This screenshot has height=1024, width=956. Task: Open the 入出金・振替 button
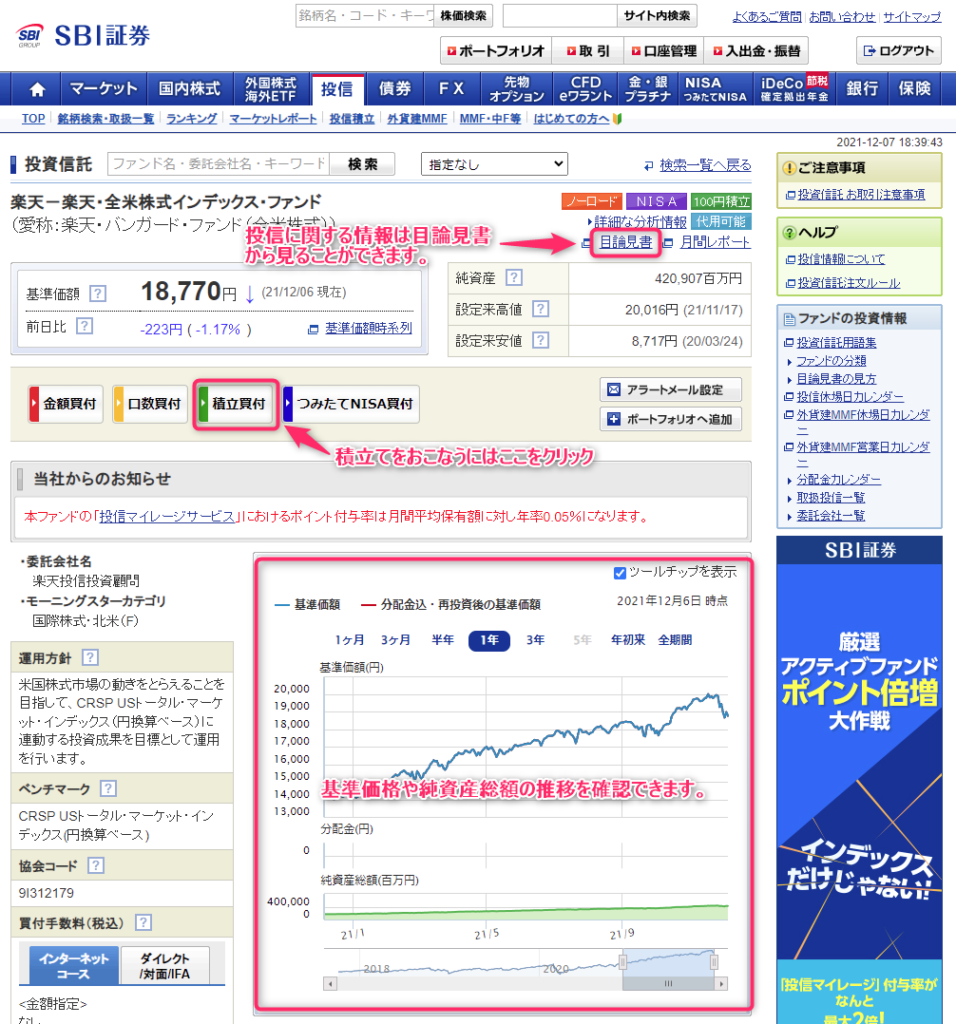(x=756, y=51)
